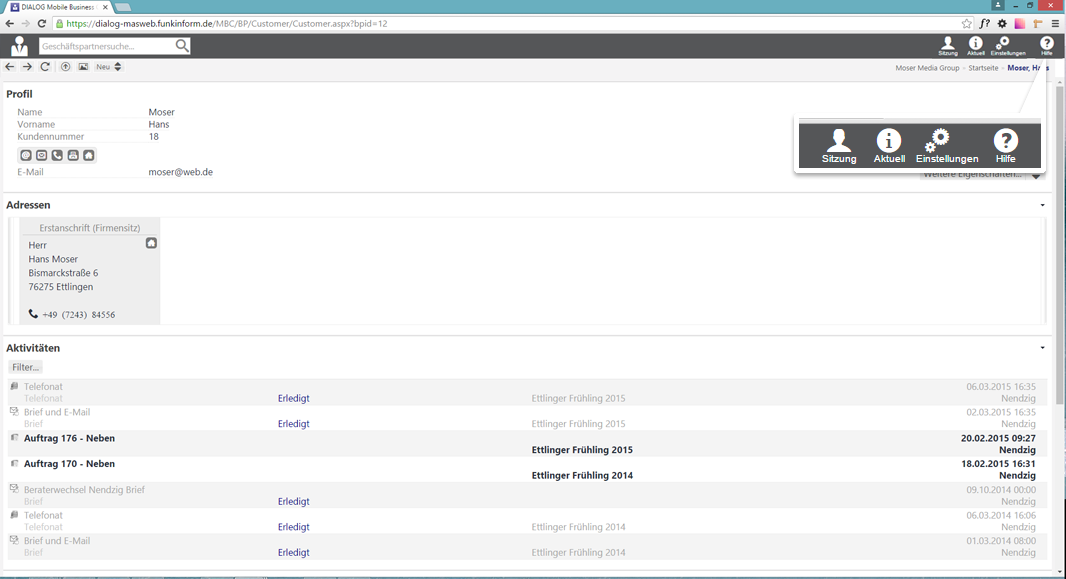Screen dimensions: 1066x579
Task: Click Erledigt in Beraterwechsel Nendzig row
Action: [294, 501]
